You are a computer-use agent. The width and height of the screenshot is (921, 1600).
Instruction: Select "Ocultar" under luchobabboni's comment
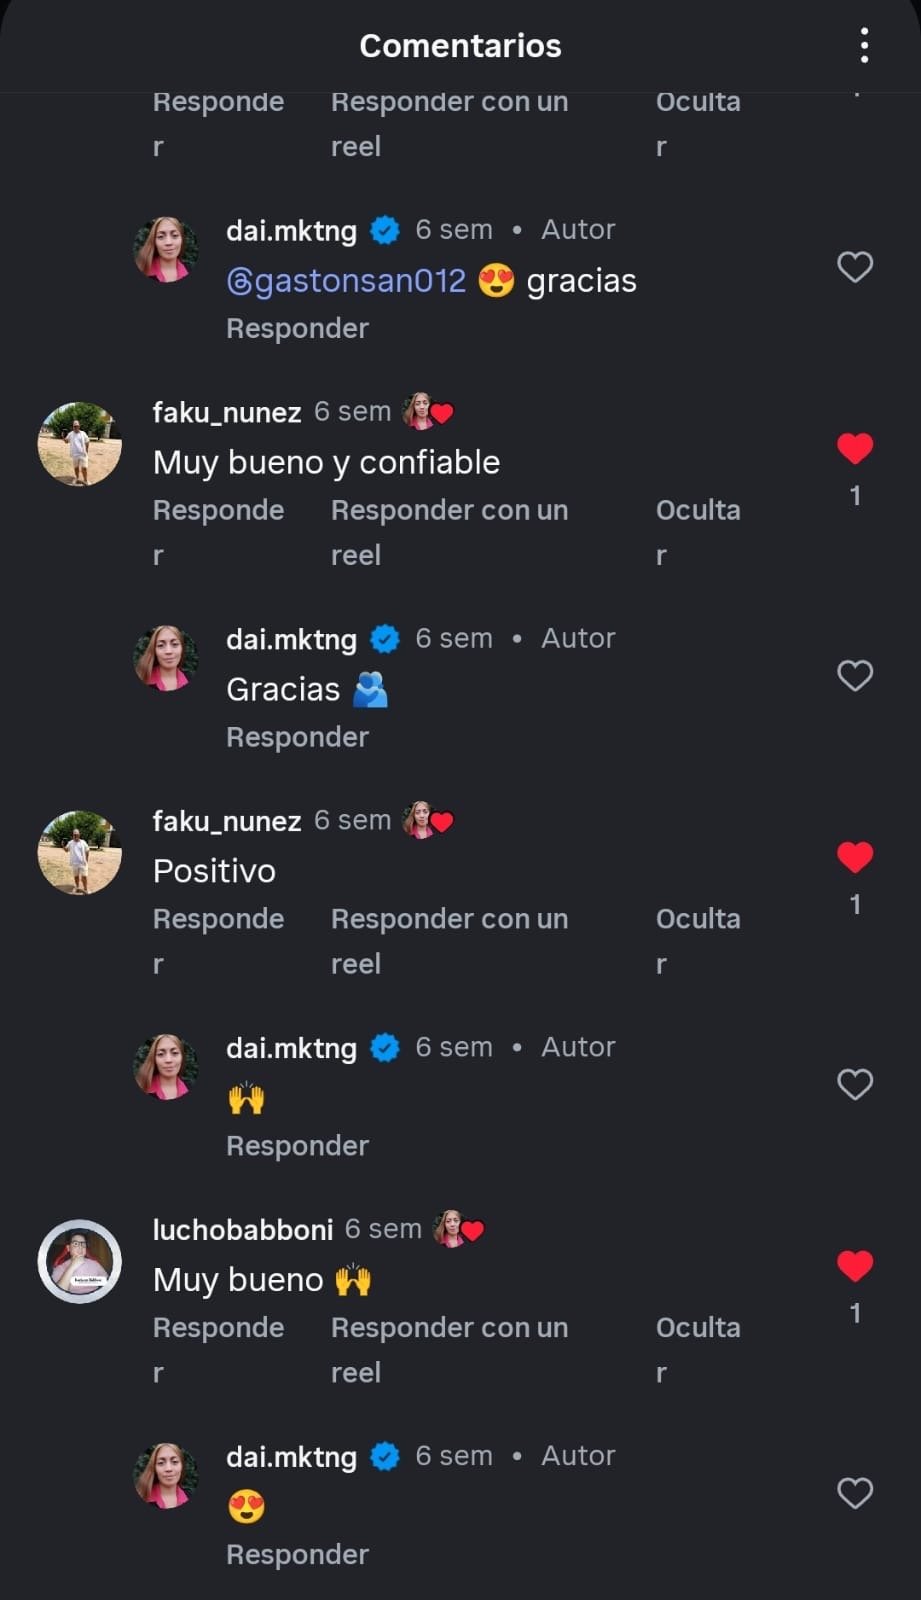coord(698,1349)
